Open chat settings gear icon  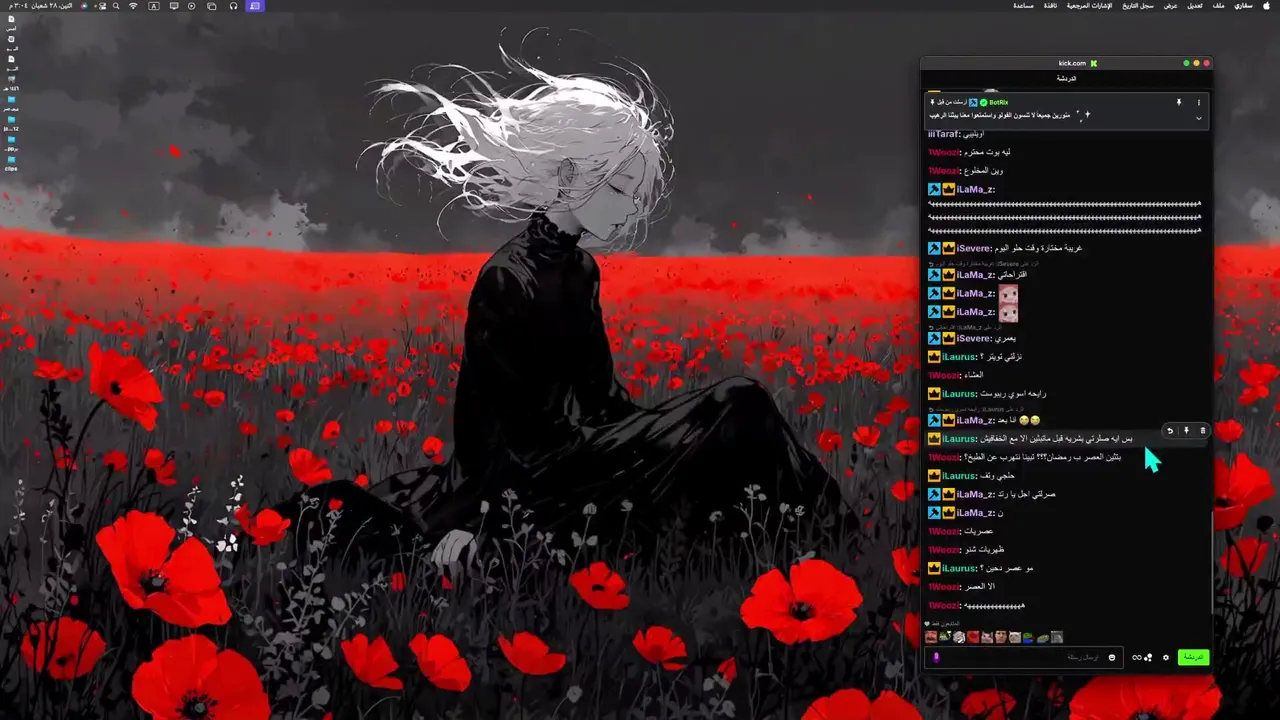click(1166, 657)
